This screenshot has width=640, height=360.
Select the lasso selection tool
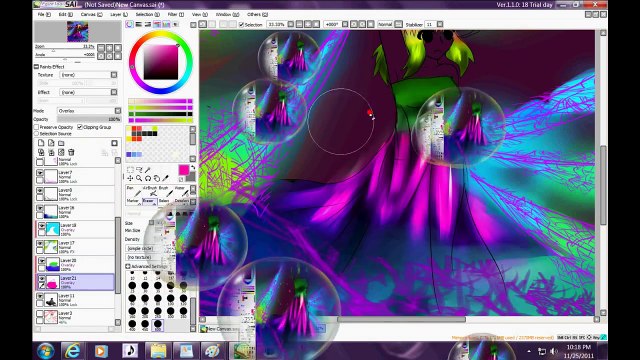(x=139, y=170)
